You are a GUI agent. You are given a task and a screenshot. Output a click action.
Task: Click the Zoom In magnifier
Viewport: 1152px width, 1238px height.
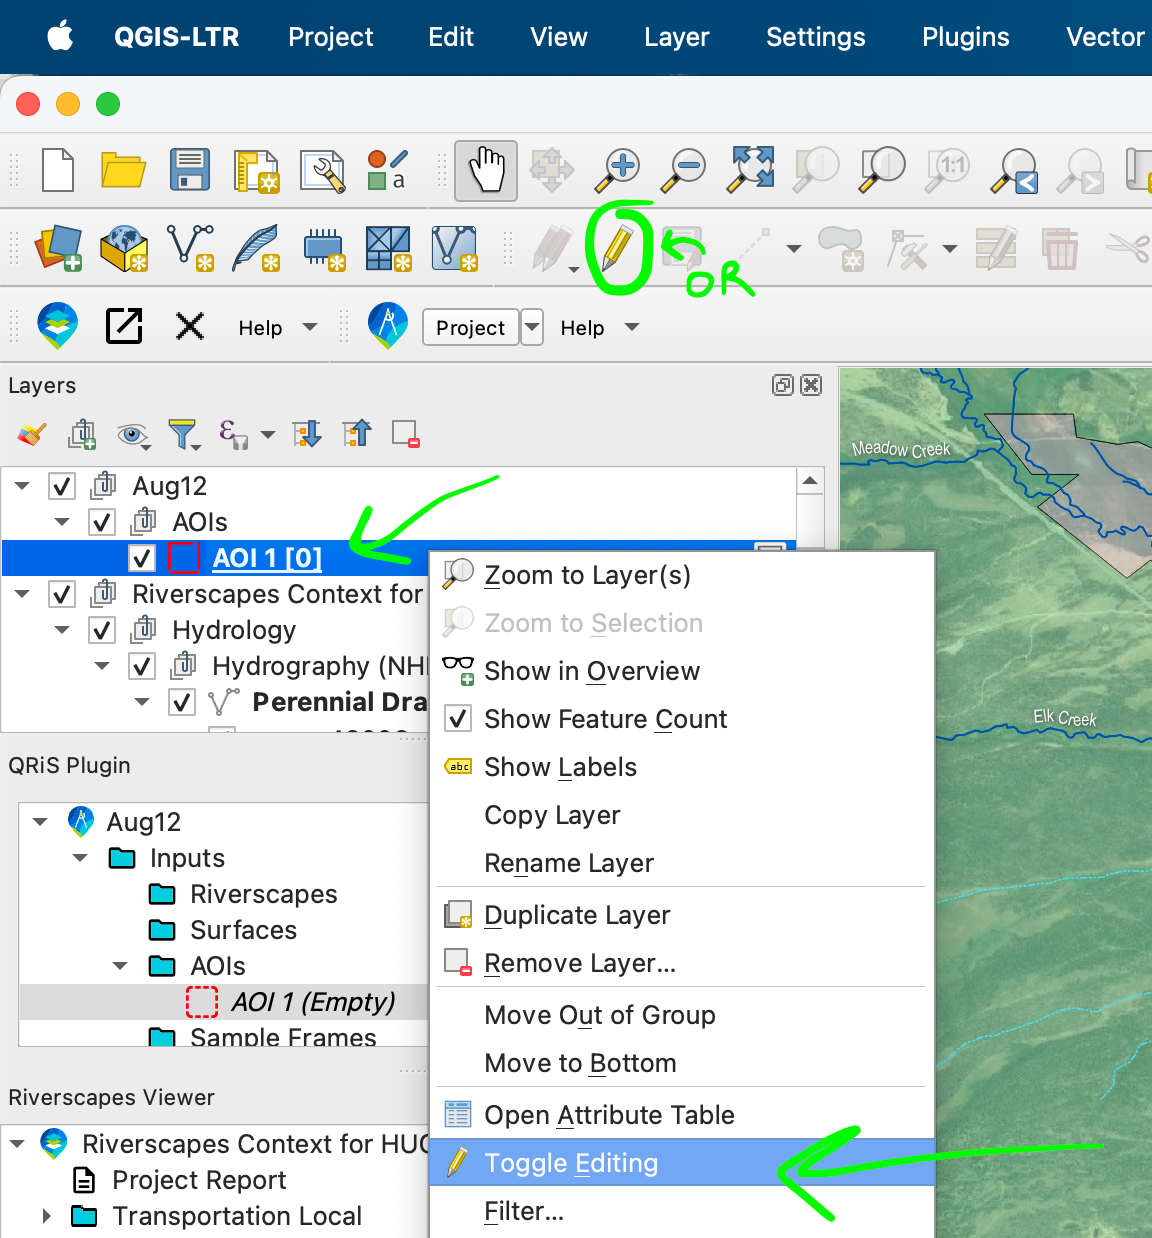(617, 169)
